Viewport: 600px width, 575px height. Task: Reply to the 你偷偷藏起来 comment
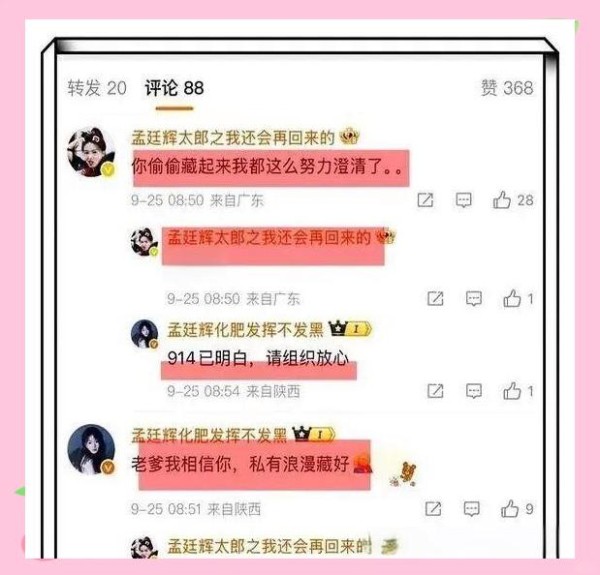click(463, 200)
